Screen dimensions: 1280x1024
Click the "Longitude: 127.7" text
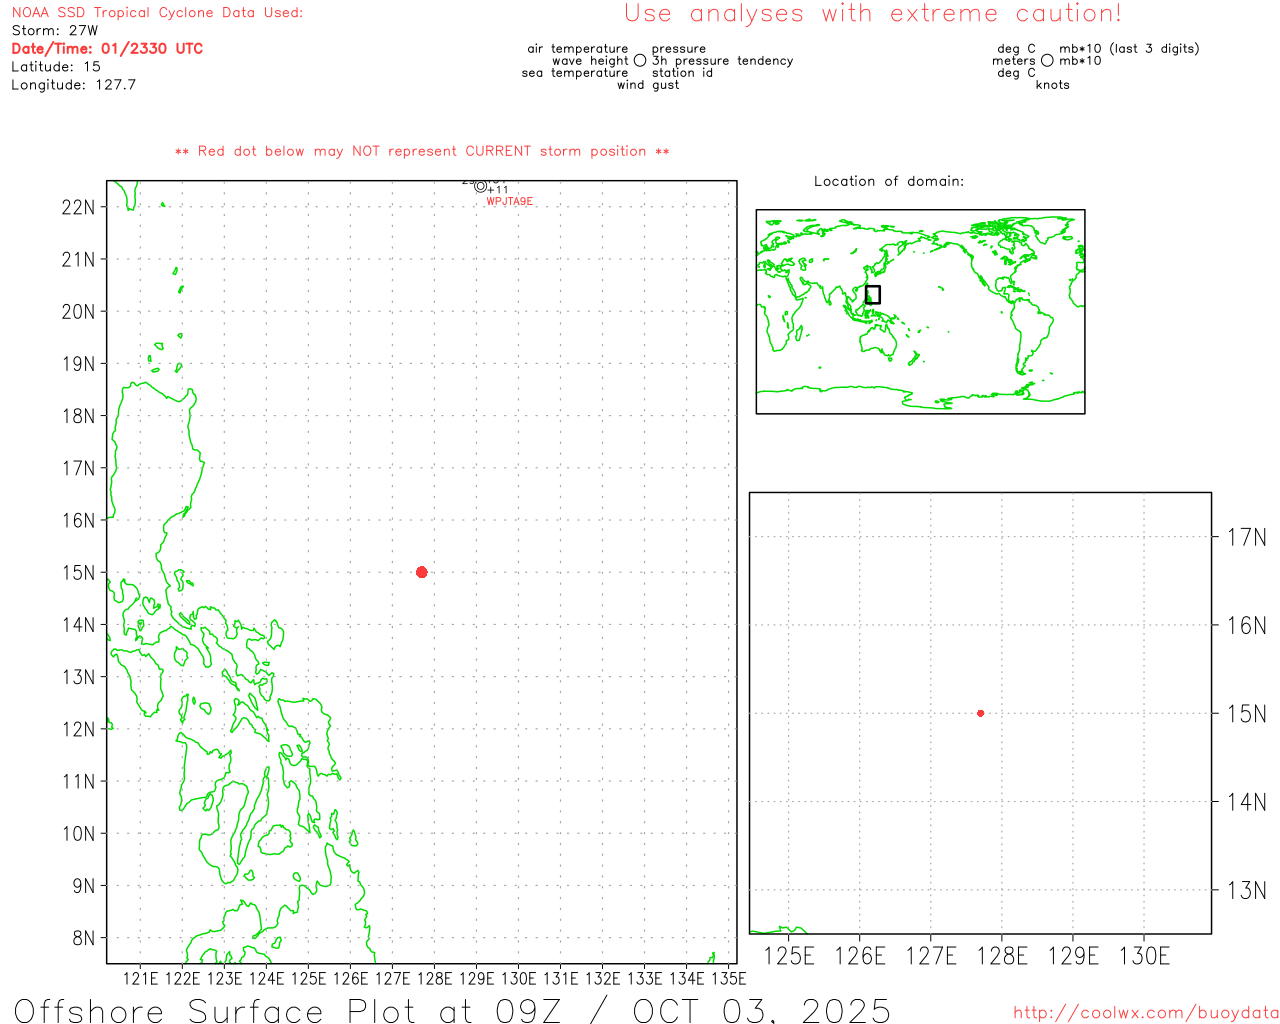pos(73,85)
